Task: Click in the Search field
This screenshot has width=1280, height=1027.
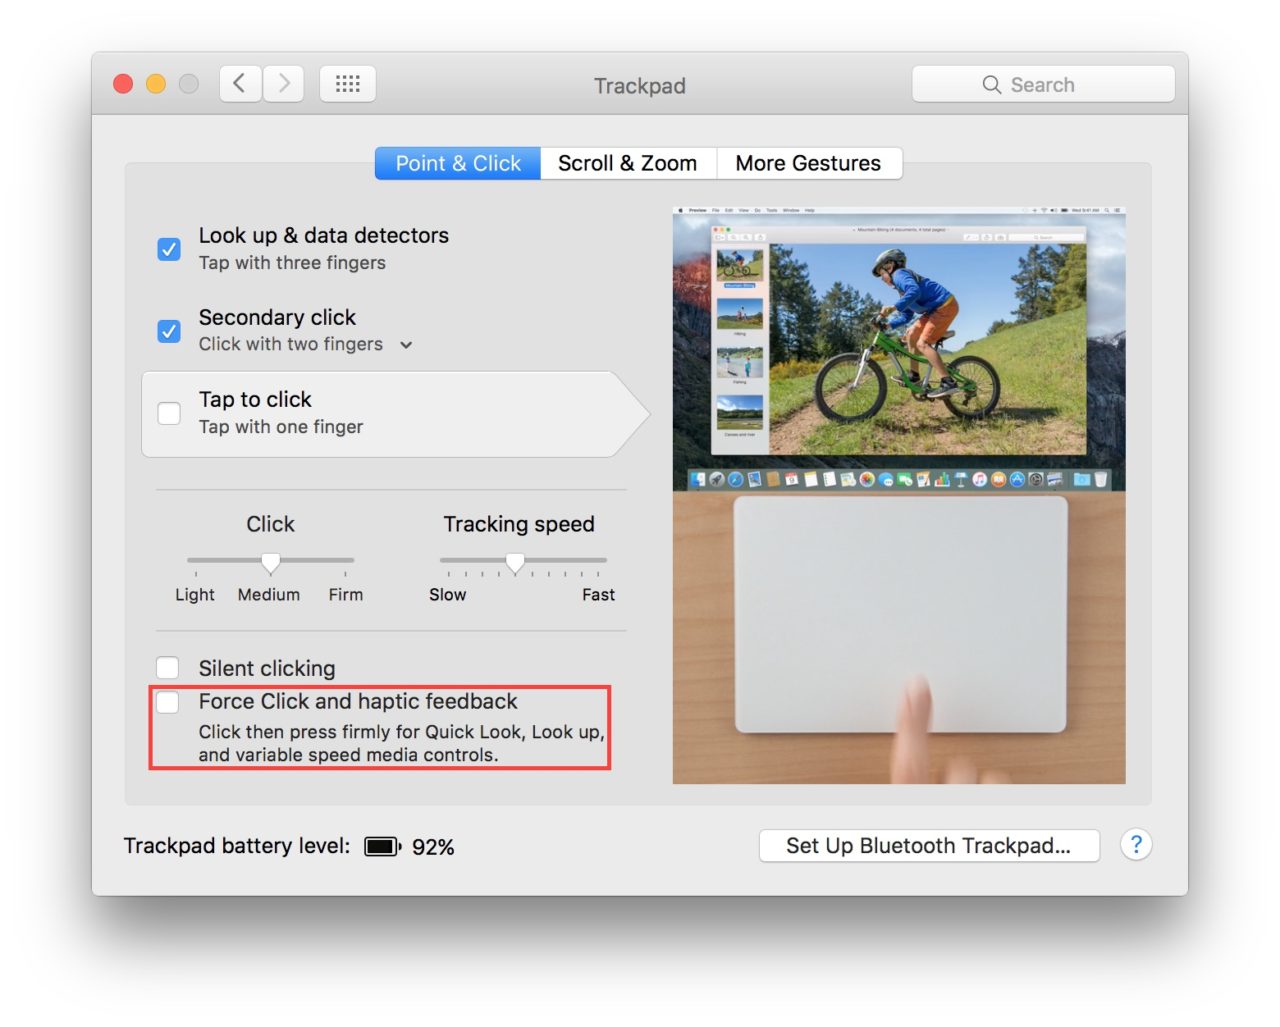Action: coord(1043,84)
